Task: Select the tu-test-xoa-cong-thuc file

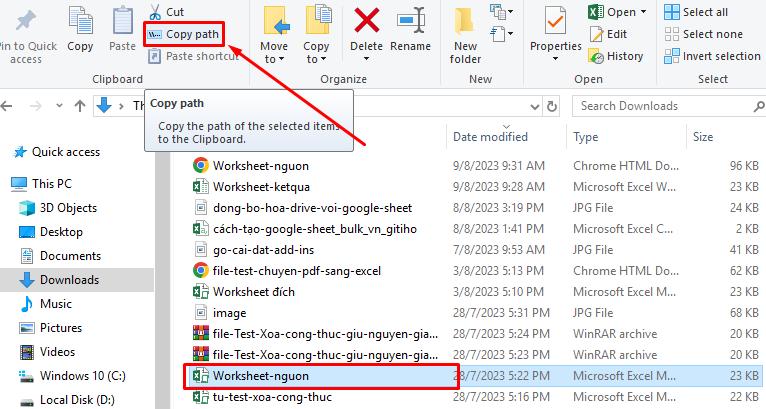Action: tap(475, 397)
